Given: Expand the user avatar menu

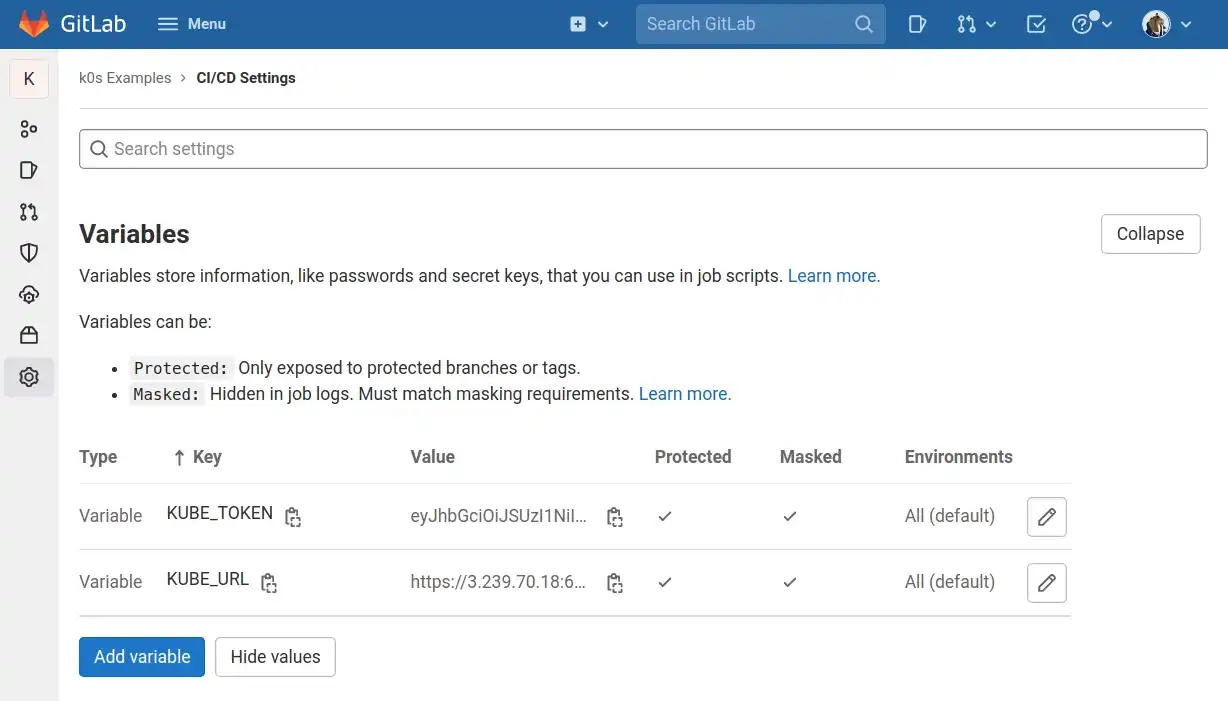Looking at the screenshot, I should tap(1165, 23).
